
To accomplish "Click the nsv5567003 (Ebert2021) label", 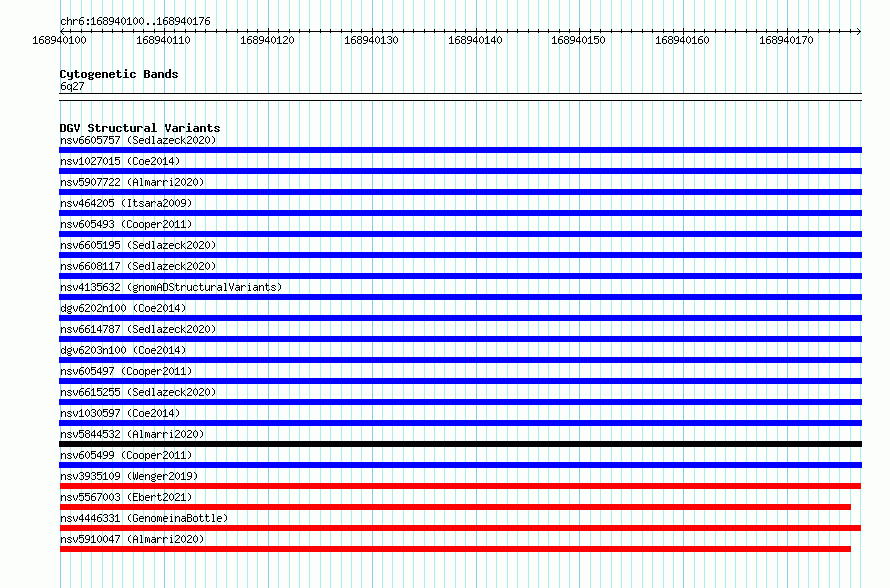I will [126, 497].
